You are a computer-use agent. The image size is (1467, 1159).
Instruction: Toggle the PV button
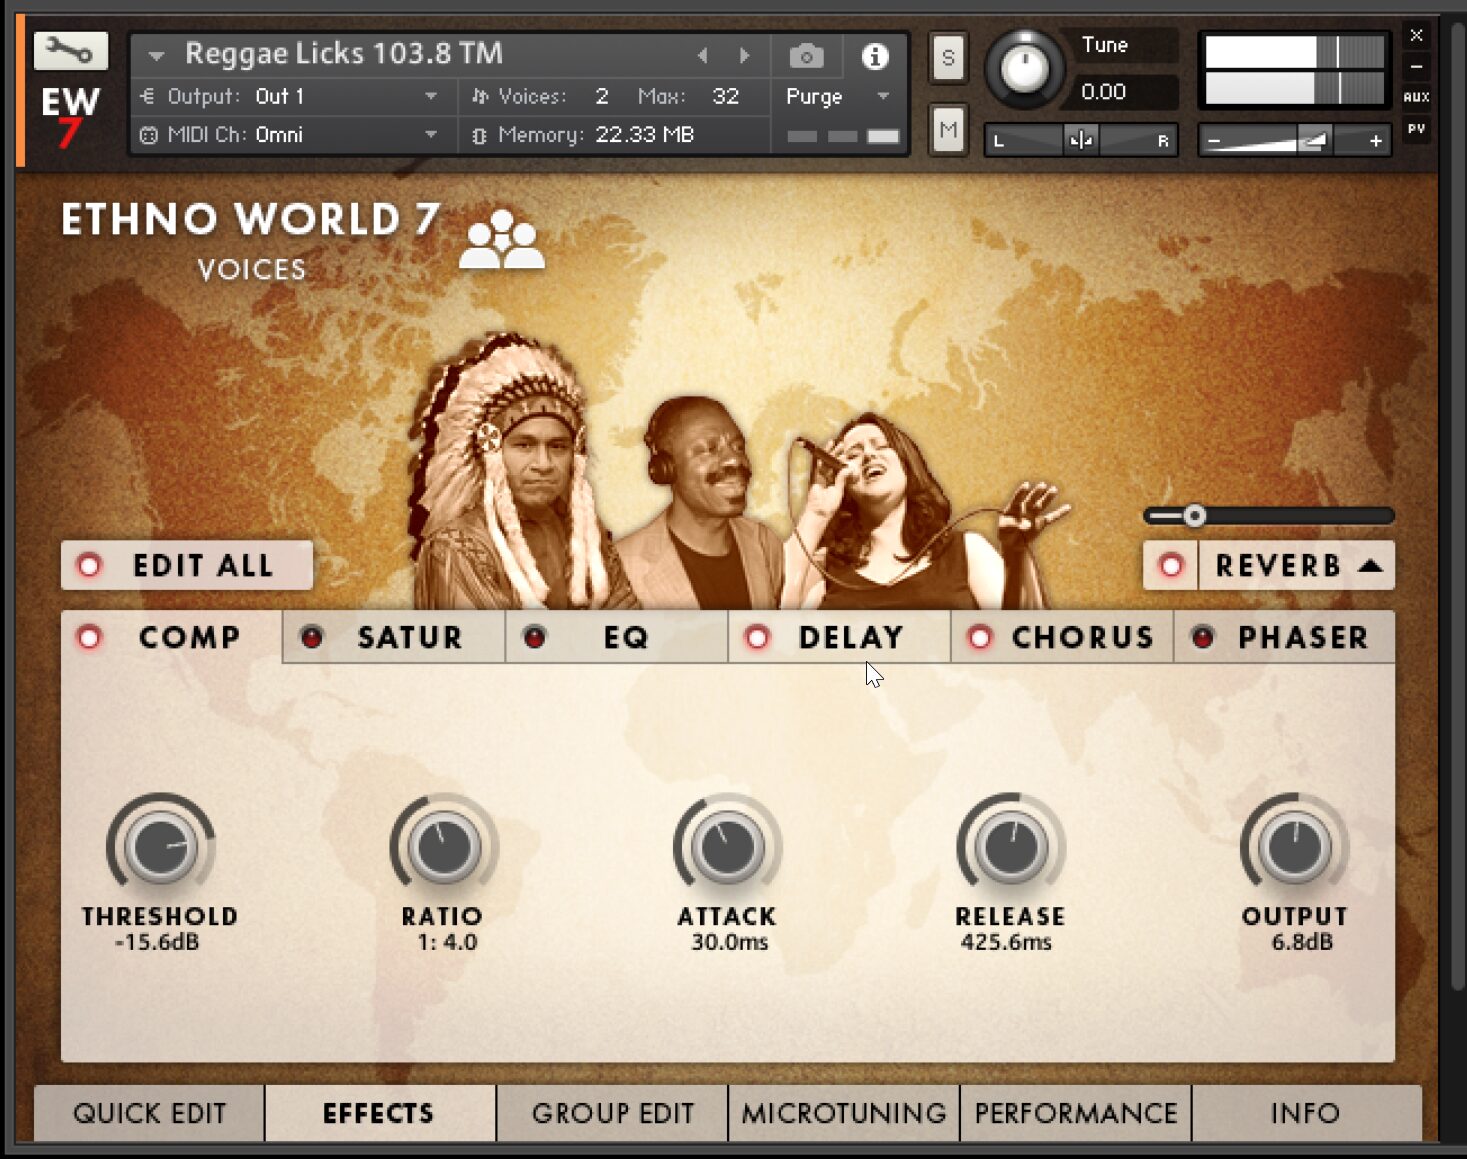(1416, 129)
